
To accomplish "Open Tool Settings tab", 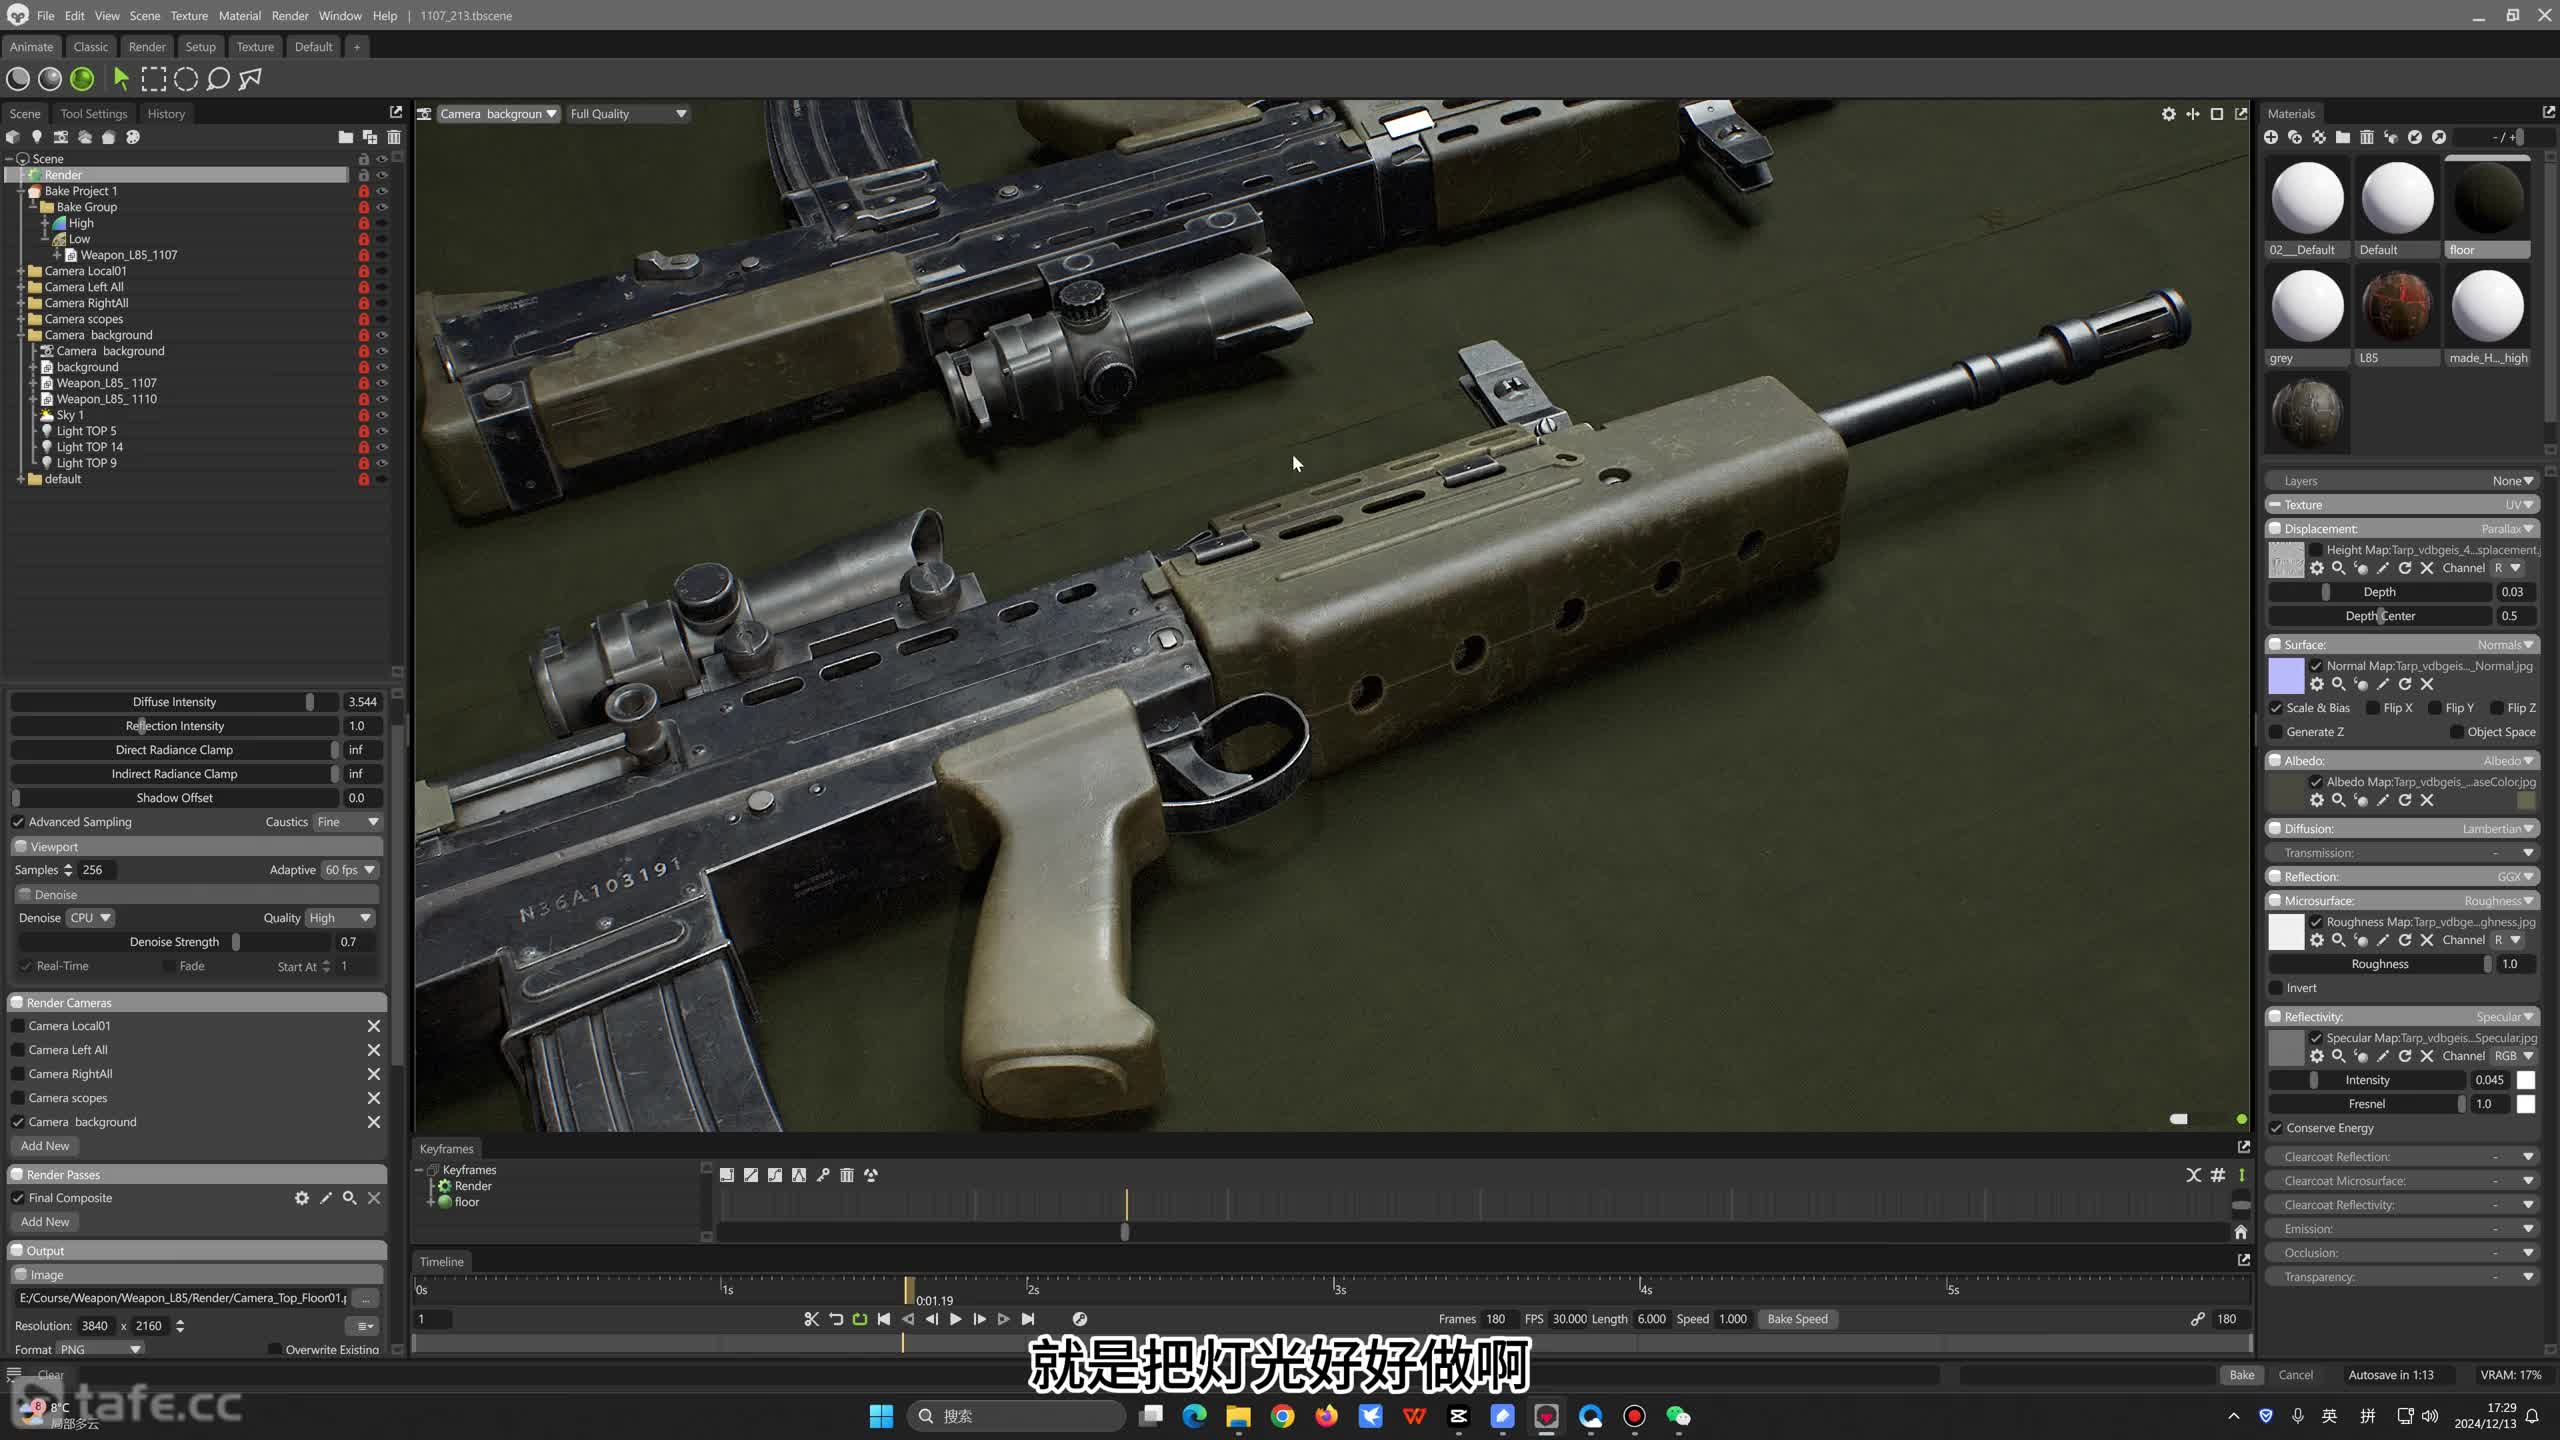I will pyautogui.click(x=93, y=114).
